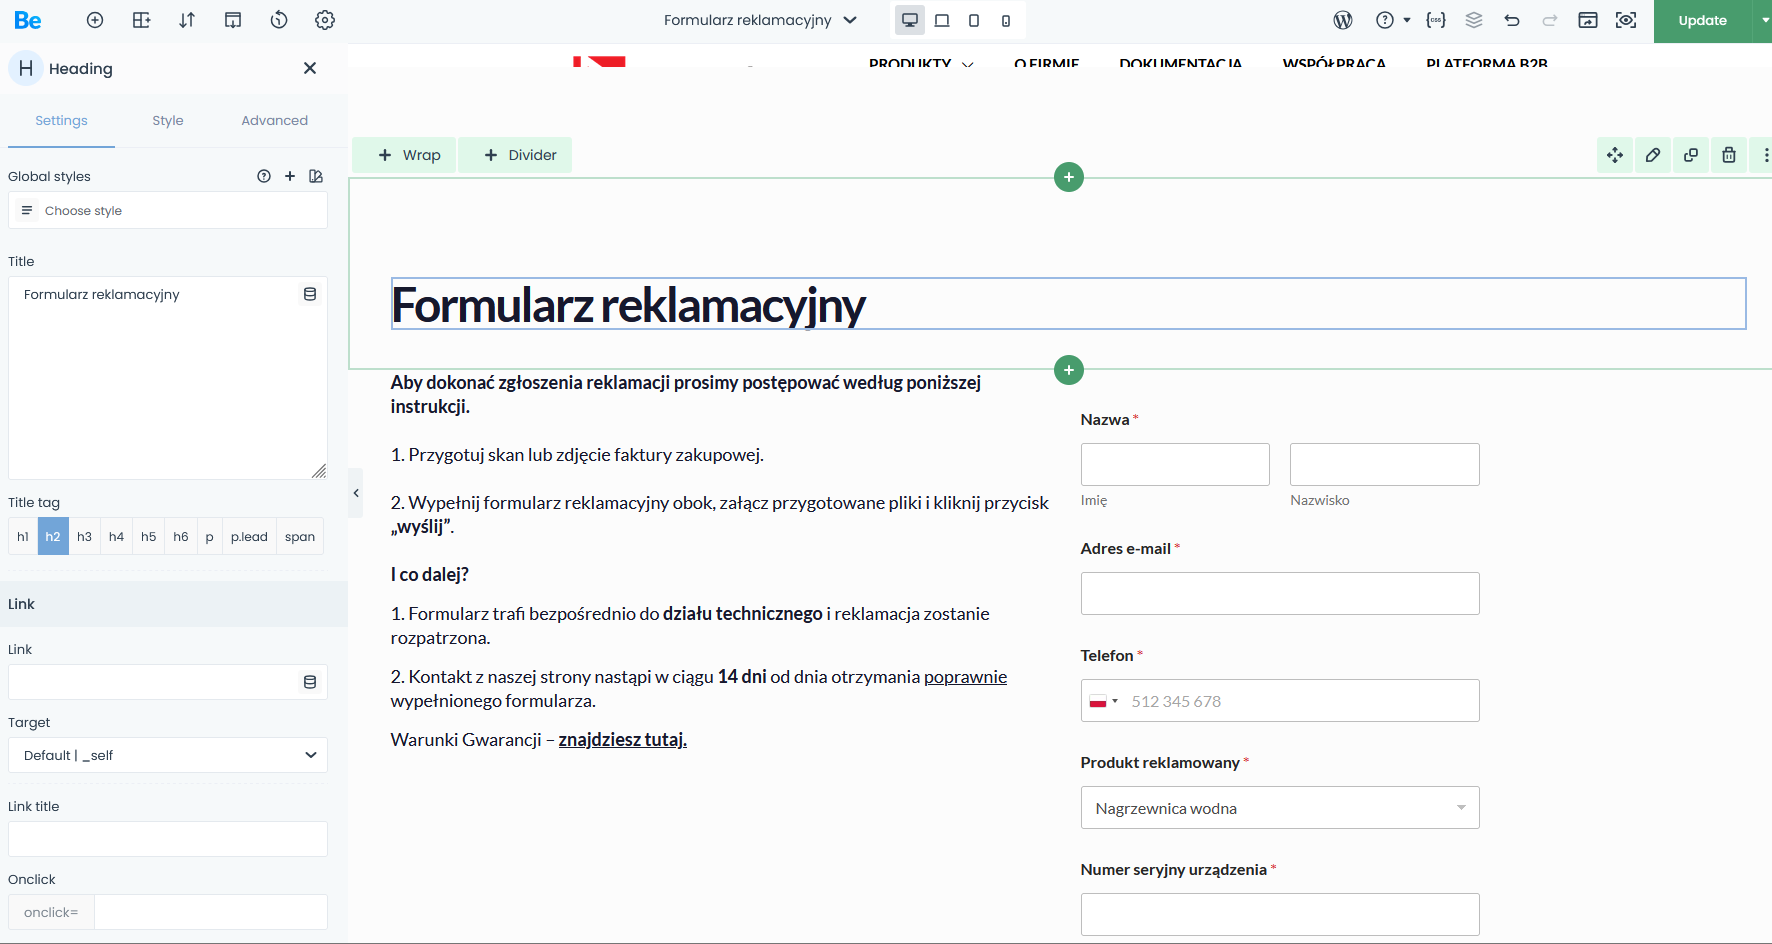Open the custom CSS code icon
The height and width of the screenshot is (944, 1772).
(x=1436, y=20)
